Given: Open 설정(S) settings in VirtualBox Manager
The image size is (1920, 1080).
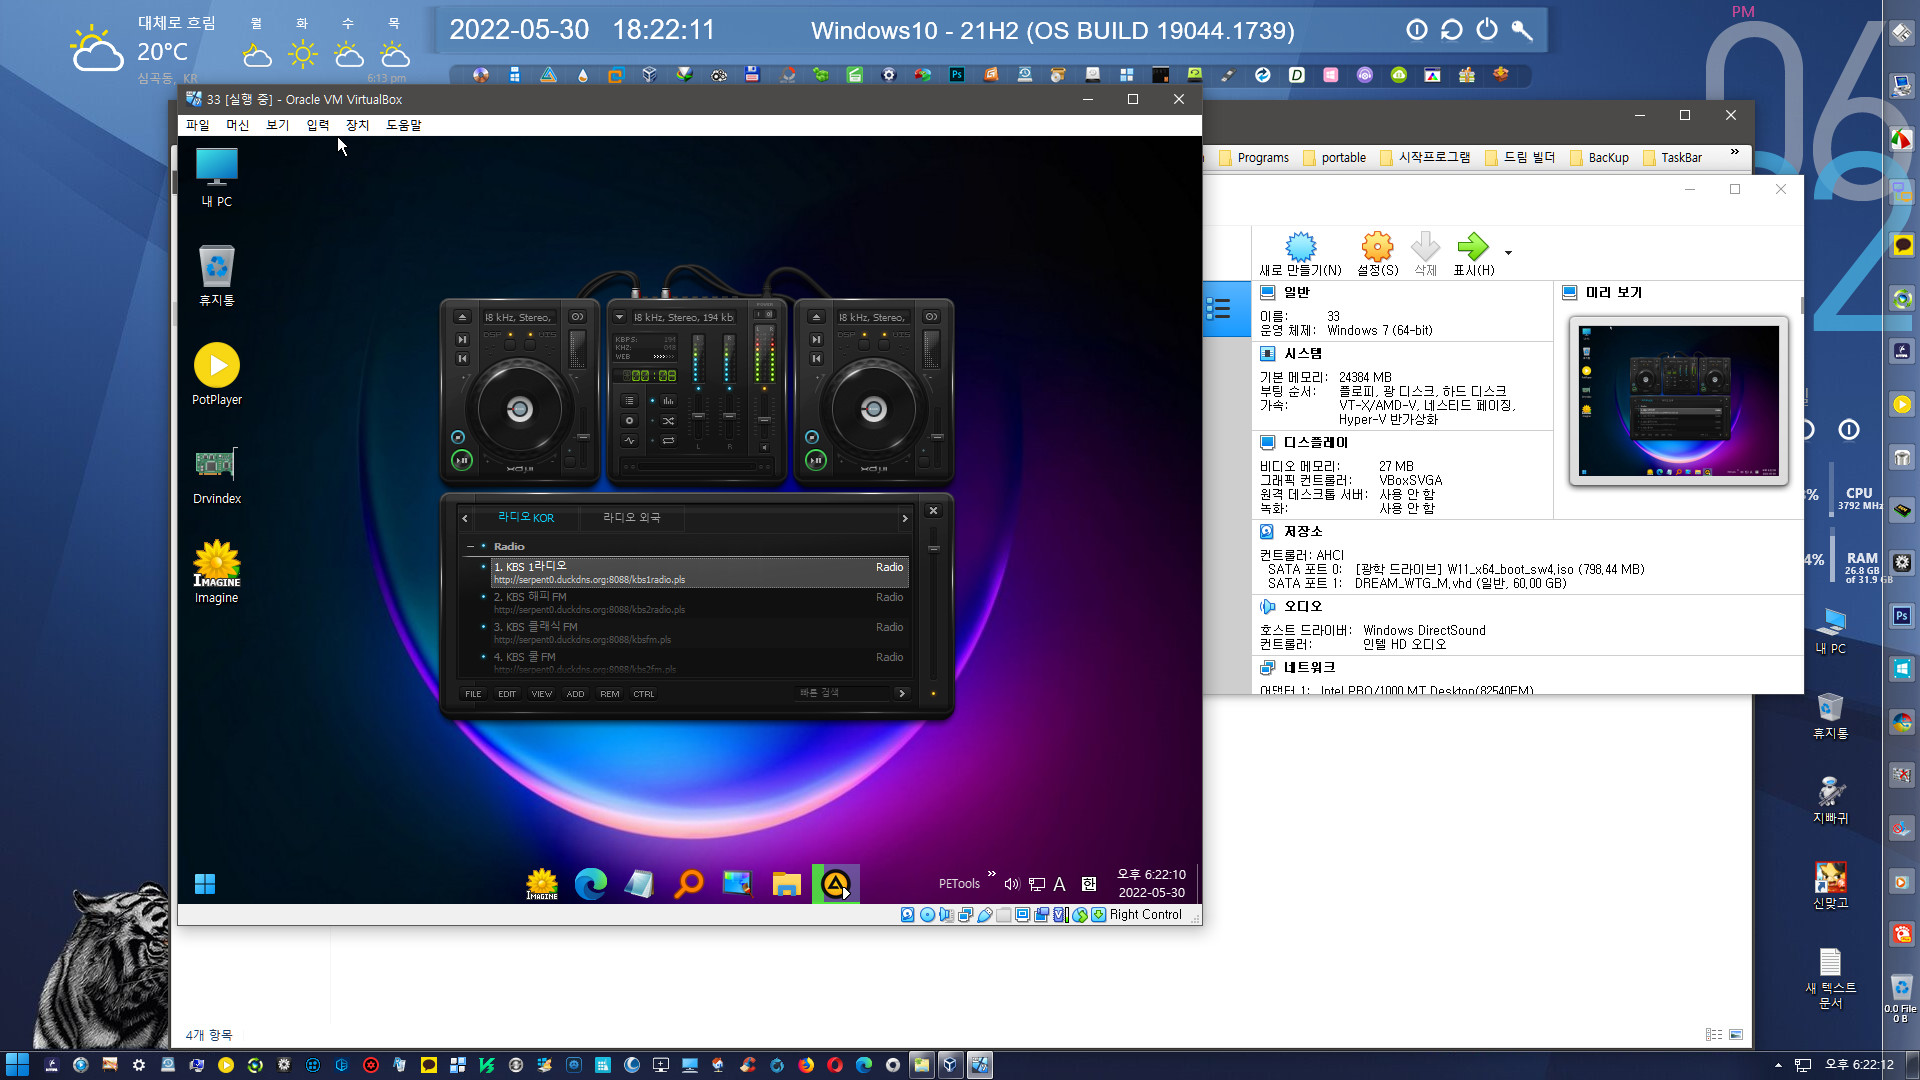Looking at the screenshot, I should coord(1377,254).
